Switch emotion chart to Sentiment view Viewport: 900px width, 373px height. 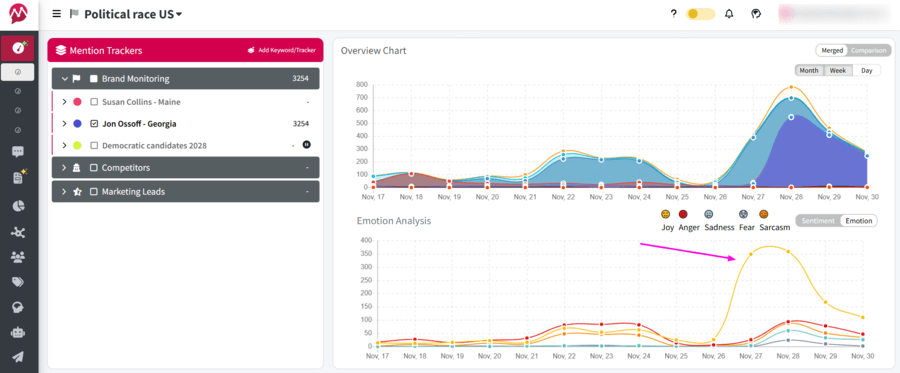coord(817,221)
